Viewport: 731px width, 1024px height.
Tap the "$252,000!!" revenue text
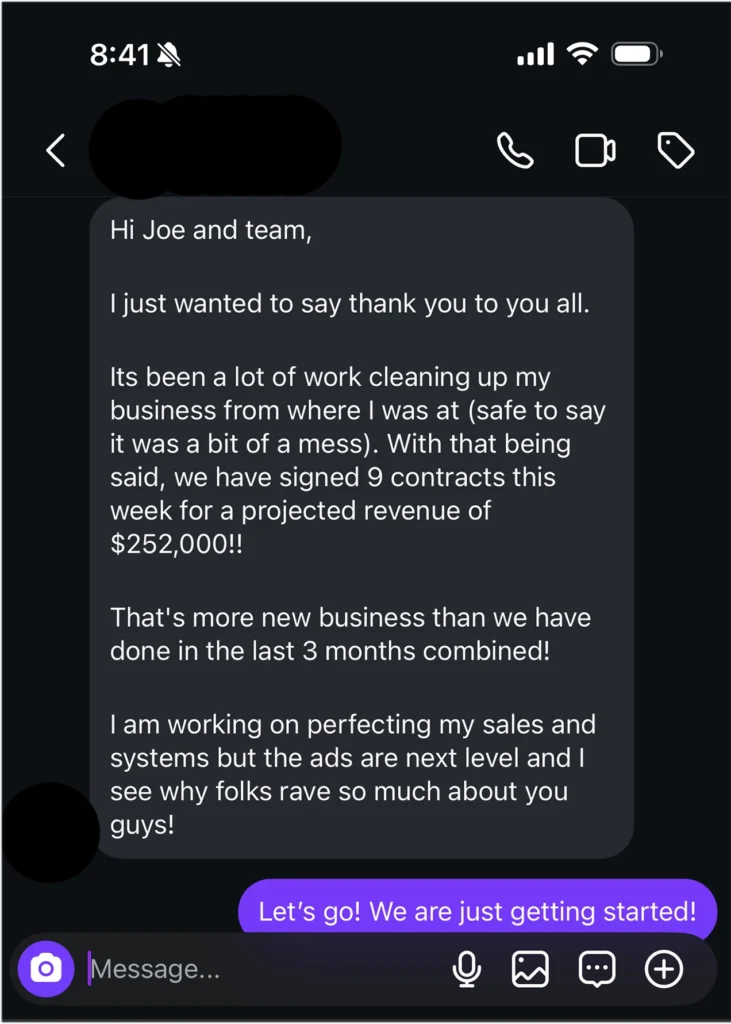[176, 547]
